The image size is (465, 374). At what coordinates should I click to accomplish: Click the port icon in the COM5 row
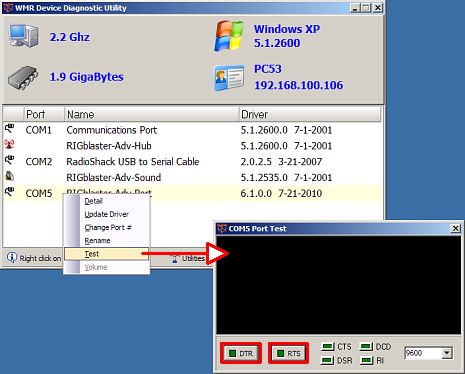[10, 192]
